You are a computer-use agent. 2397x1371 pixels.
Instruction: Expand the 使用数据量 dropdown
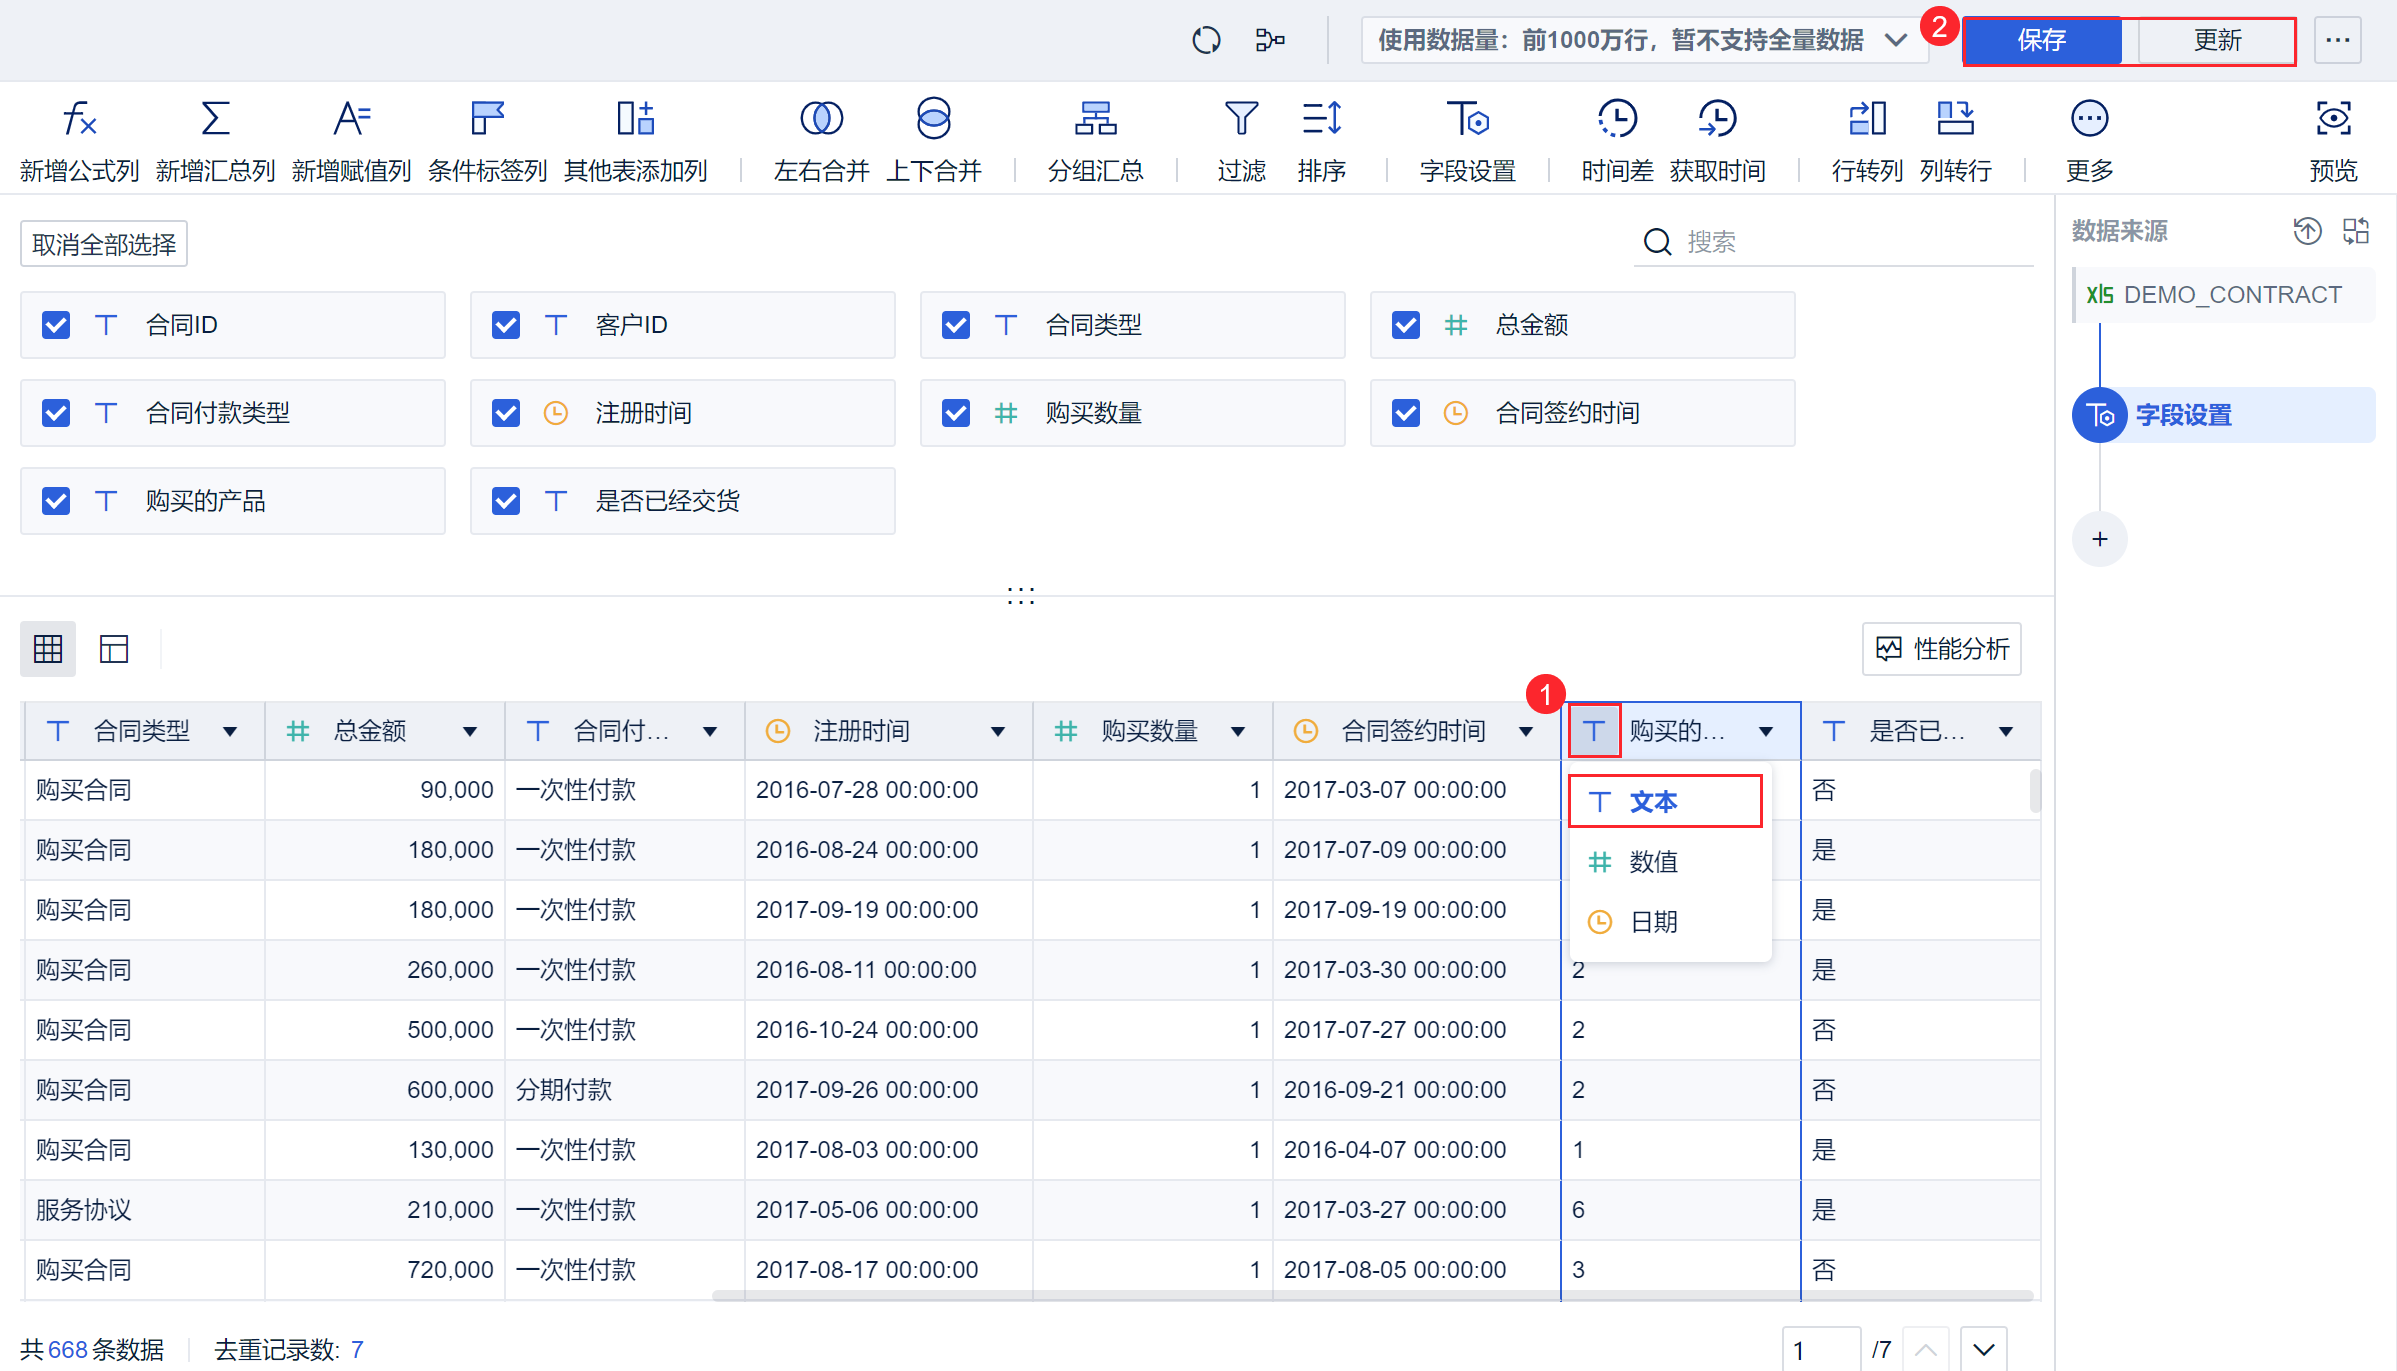[x=1644, y=40]
